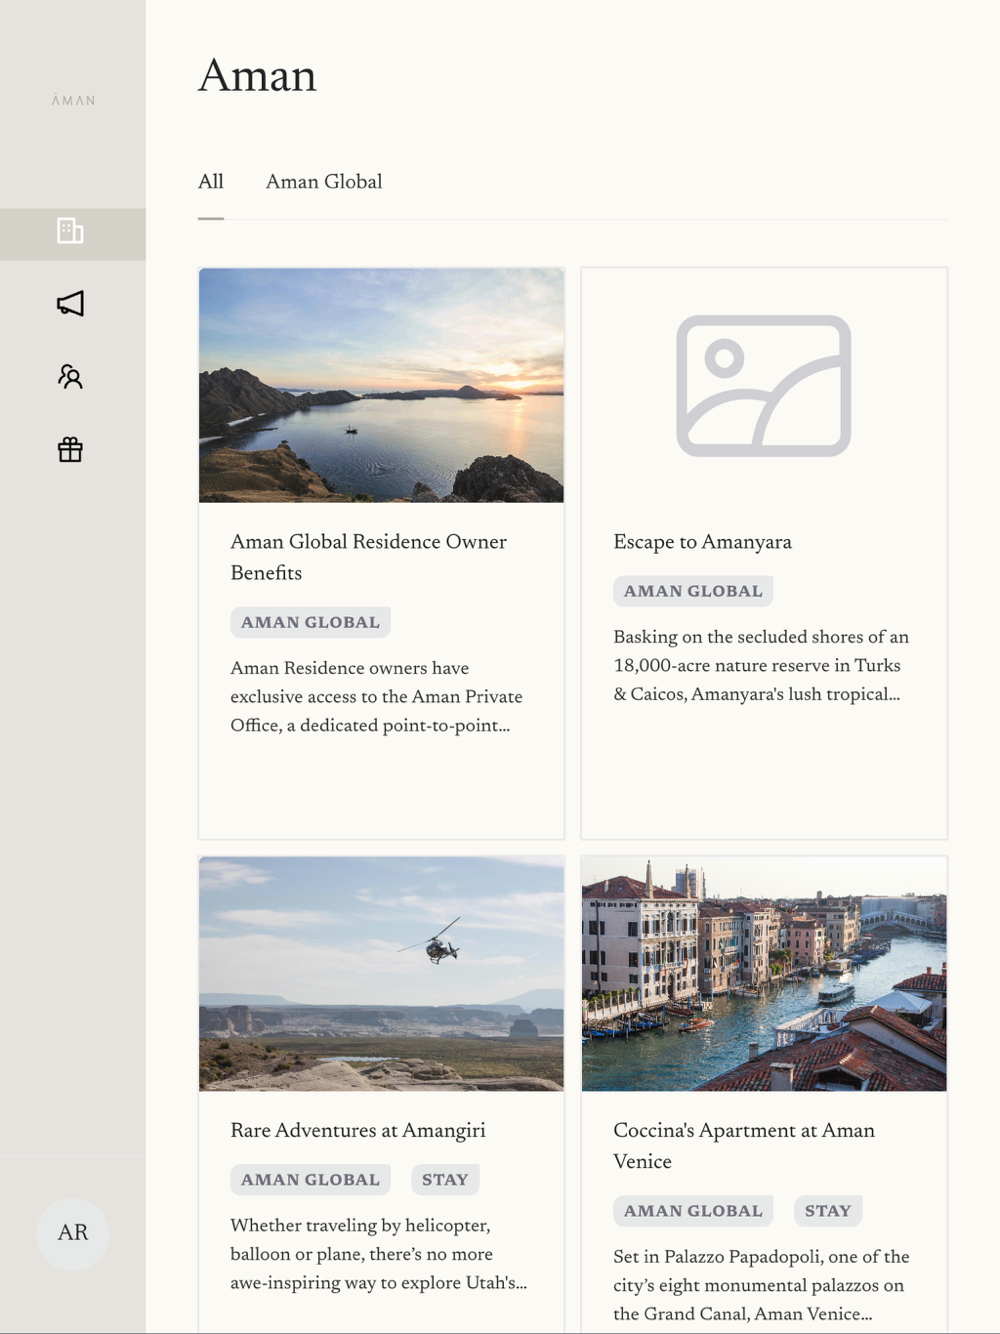
Task: Click the Aman page heading
Action: [x=257, y=76]
